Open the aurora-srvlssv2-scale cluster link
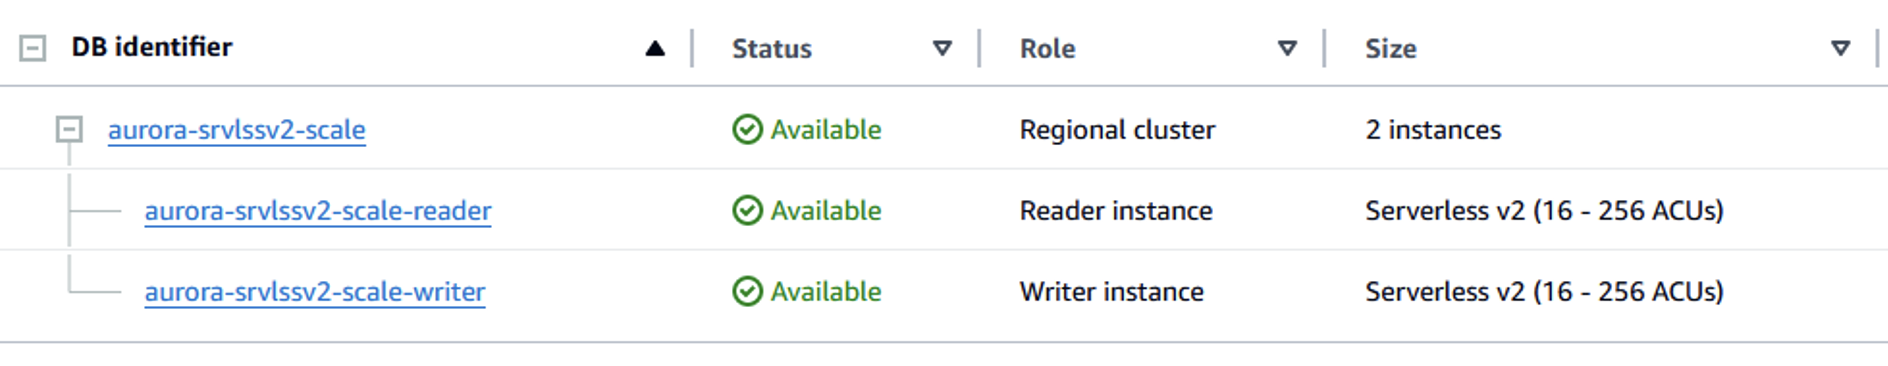 (x=237, y=130)
